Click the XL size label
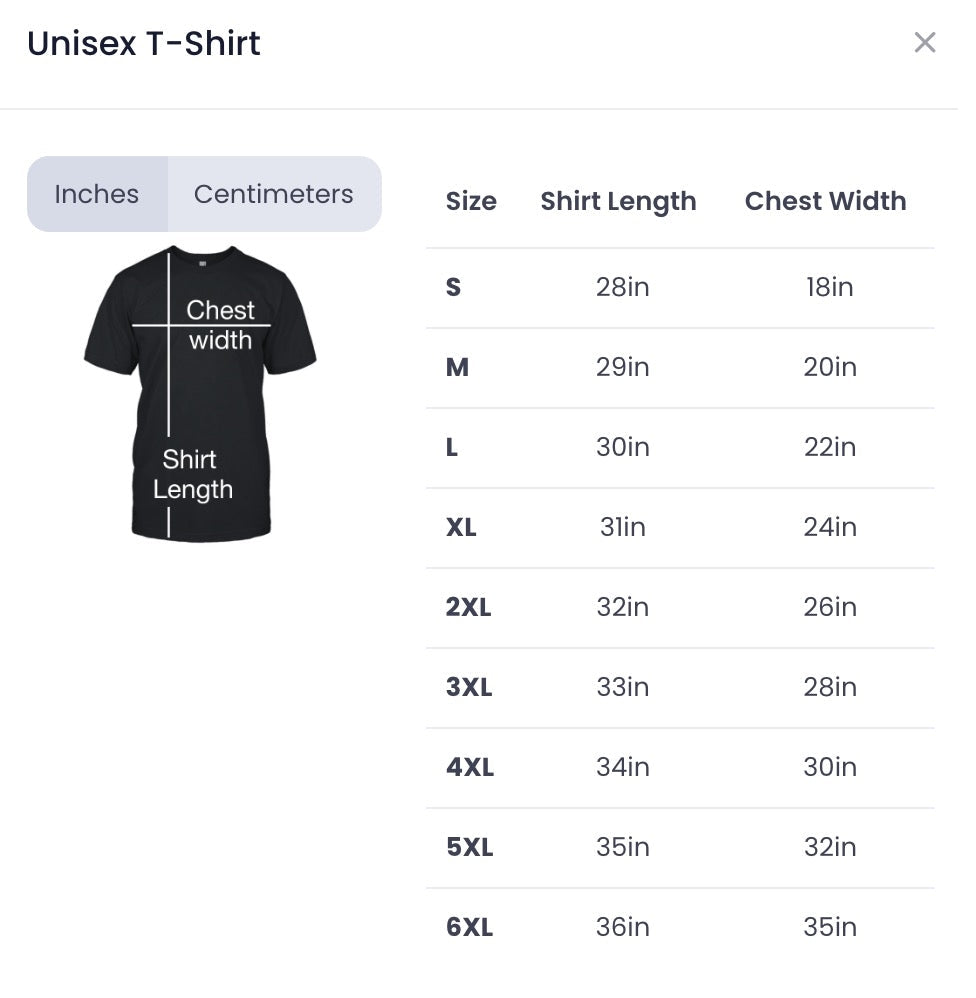The image size is (976, 998). coord(461,528)
